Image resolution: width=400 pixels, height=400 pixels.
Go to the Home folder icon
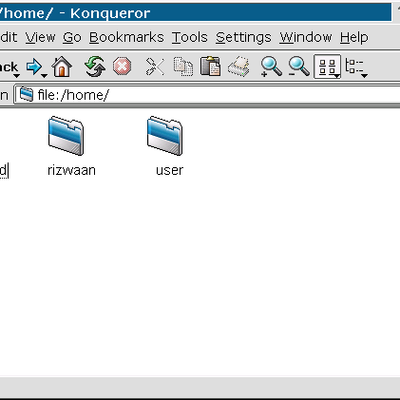point(62,66)
